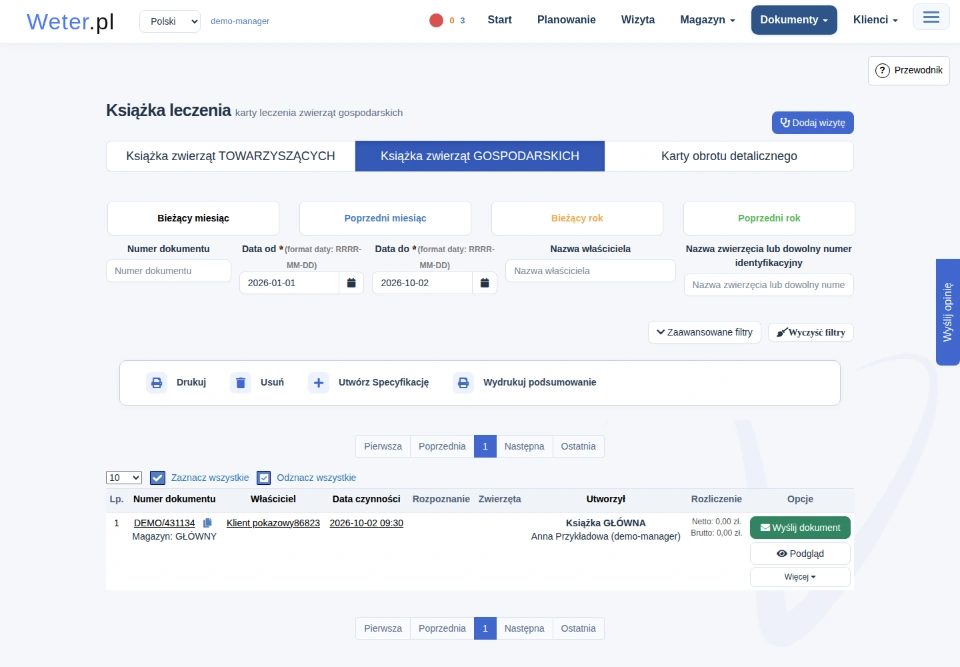960x667 pixels.
Task: Click the Wydrukuj podsumowanie printer icon
Action: (463, 383)
